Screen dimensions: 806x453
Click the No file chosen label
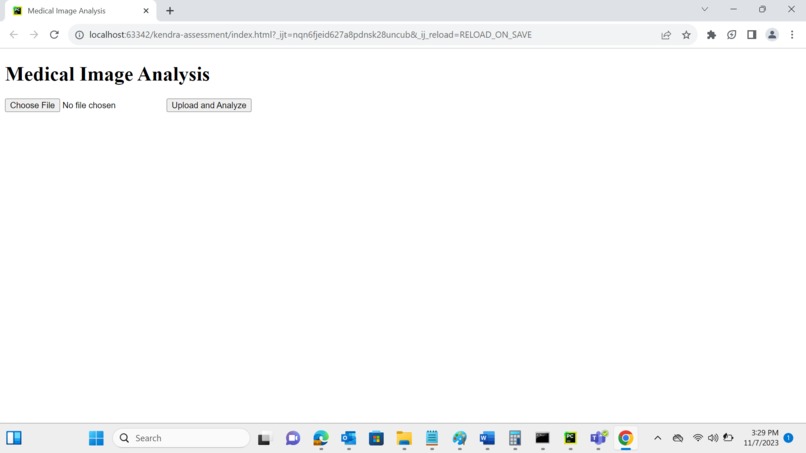tap(89, 105)
